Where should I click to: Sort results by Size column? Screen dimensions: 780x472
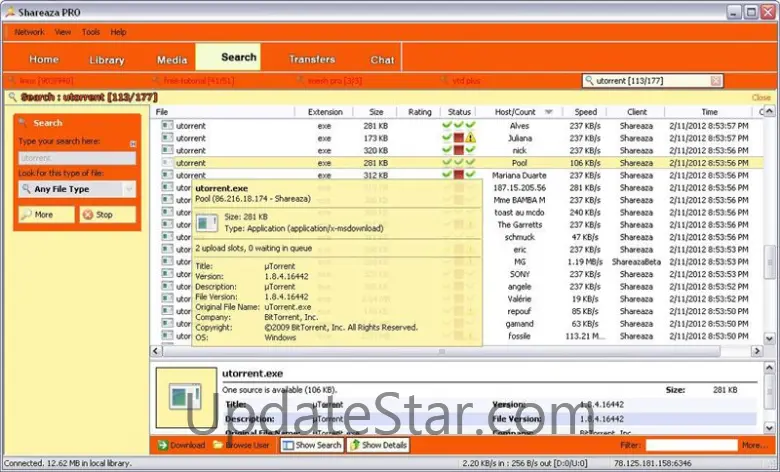376,112
